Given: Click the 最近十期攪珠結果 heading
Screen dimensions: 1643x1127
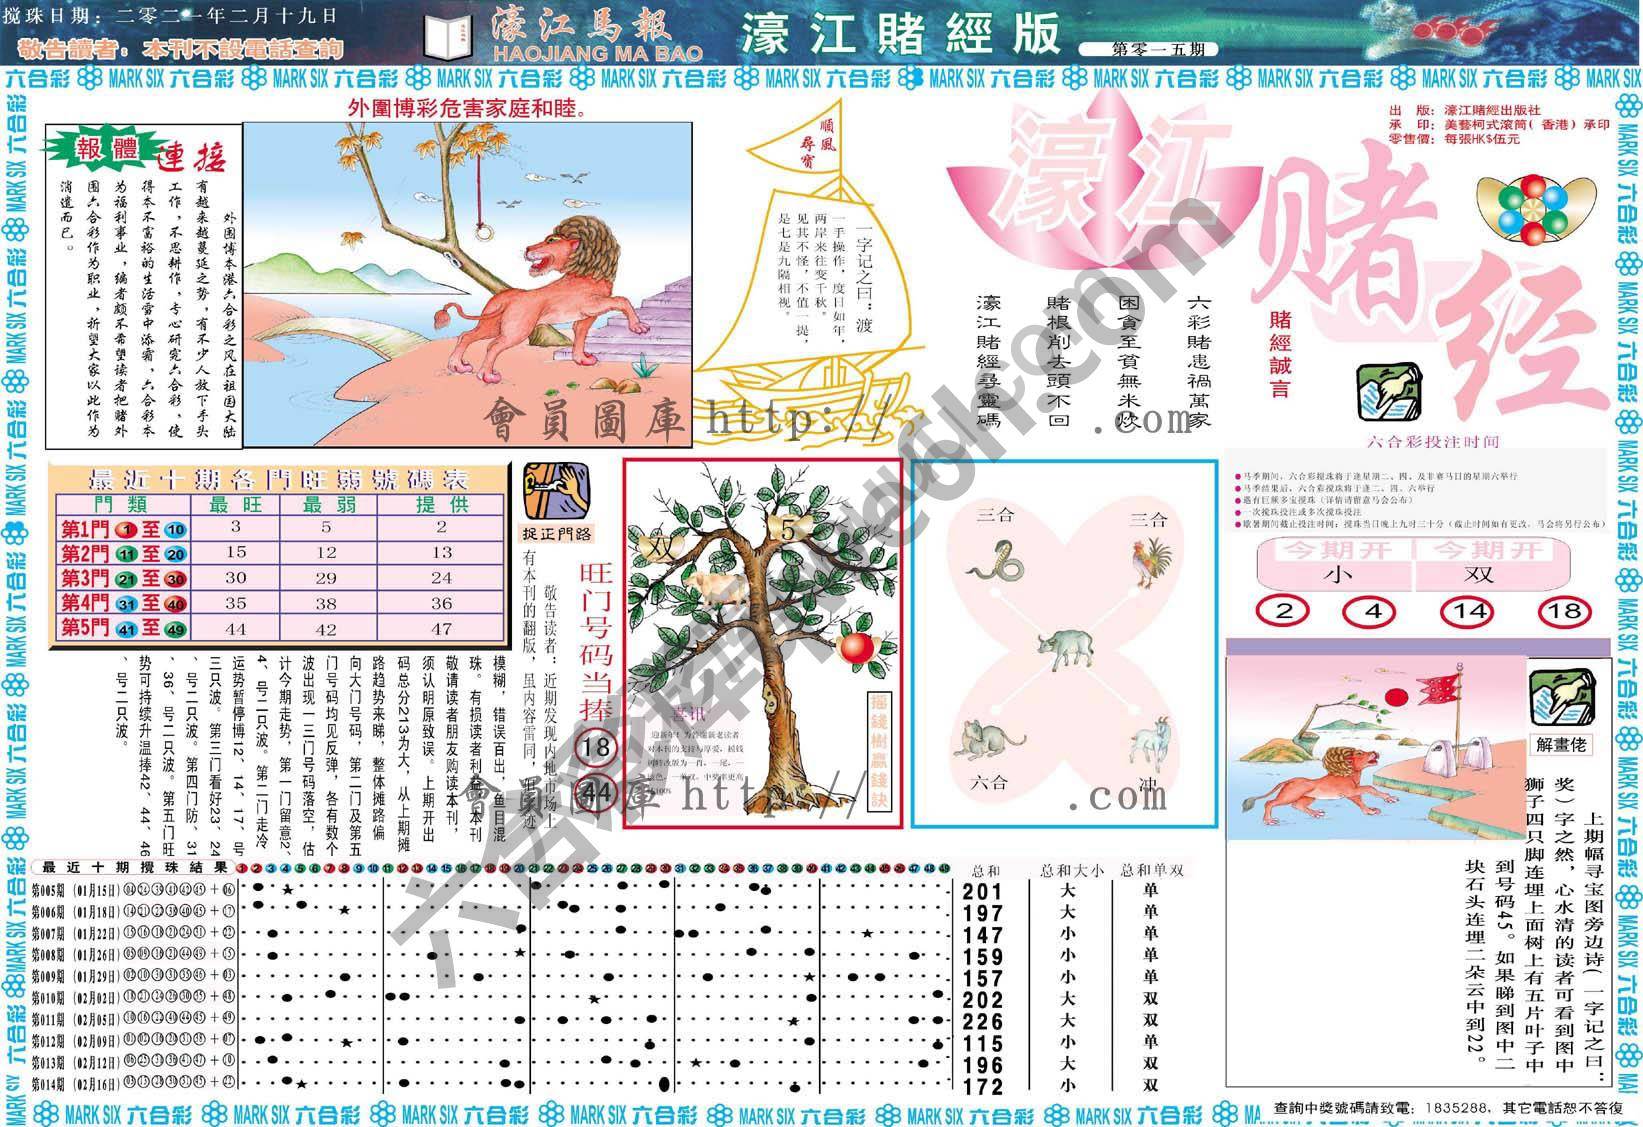Looking at the screenshot, I should [x=135, y=866].
